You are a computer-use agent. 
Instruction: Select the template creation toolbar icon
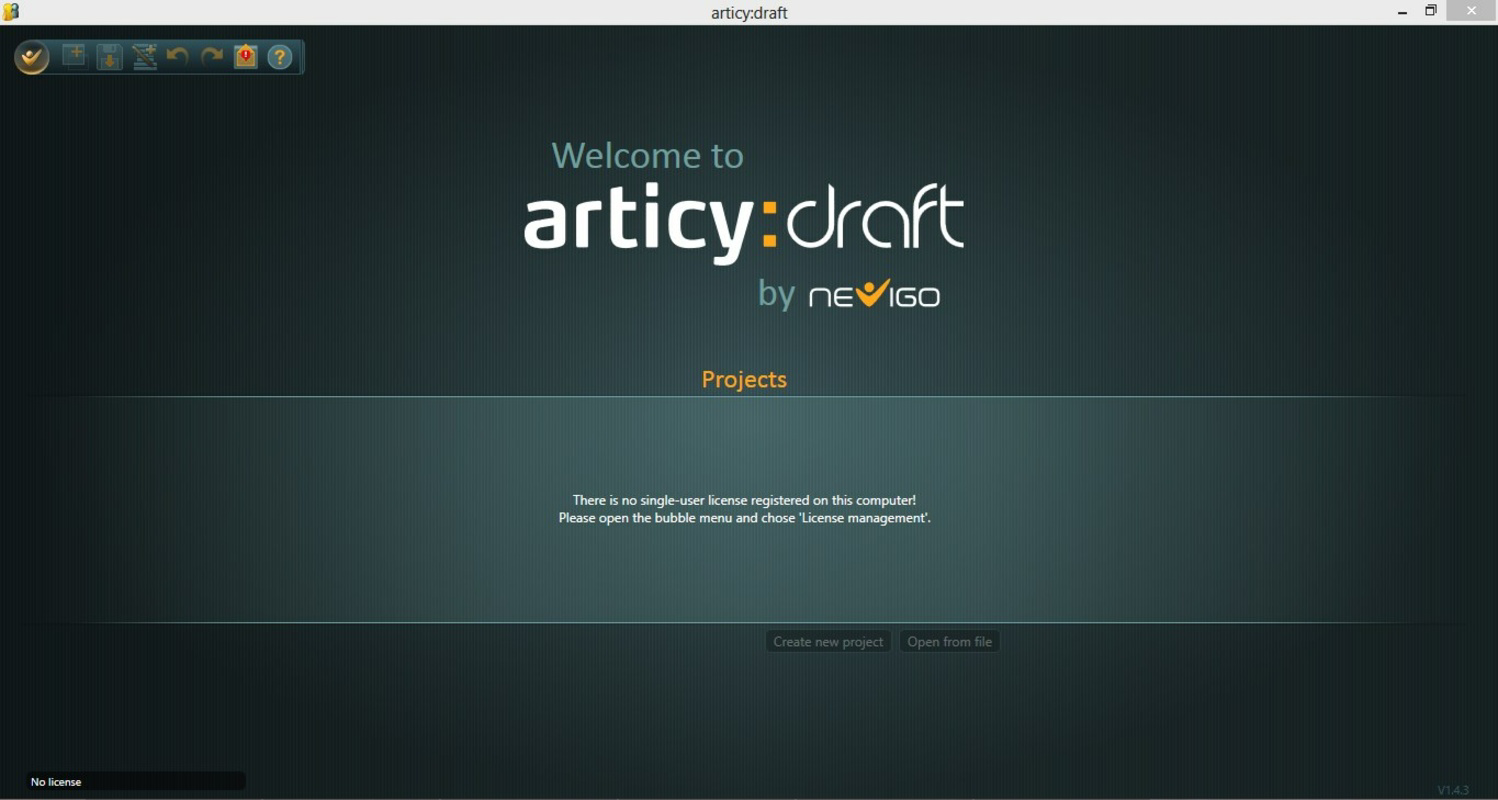pyautogui.click(x=144, y=55)
